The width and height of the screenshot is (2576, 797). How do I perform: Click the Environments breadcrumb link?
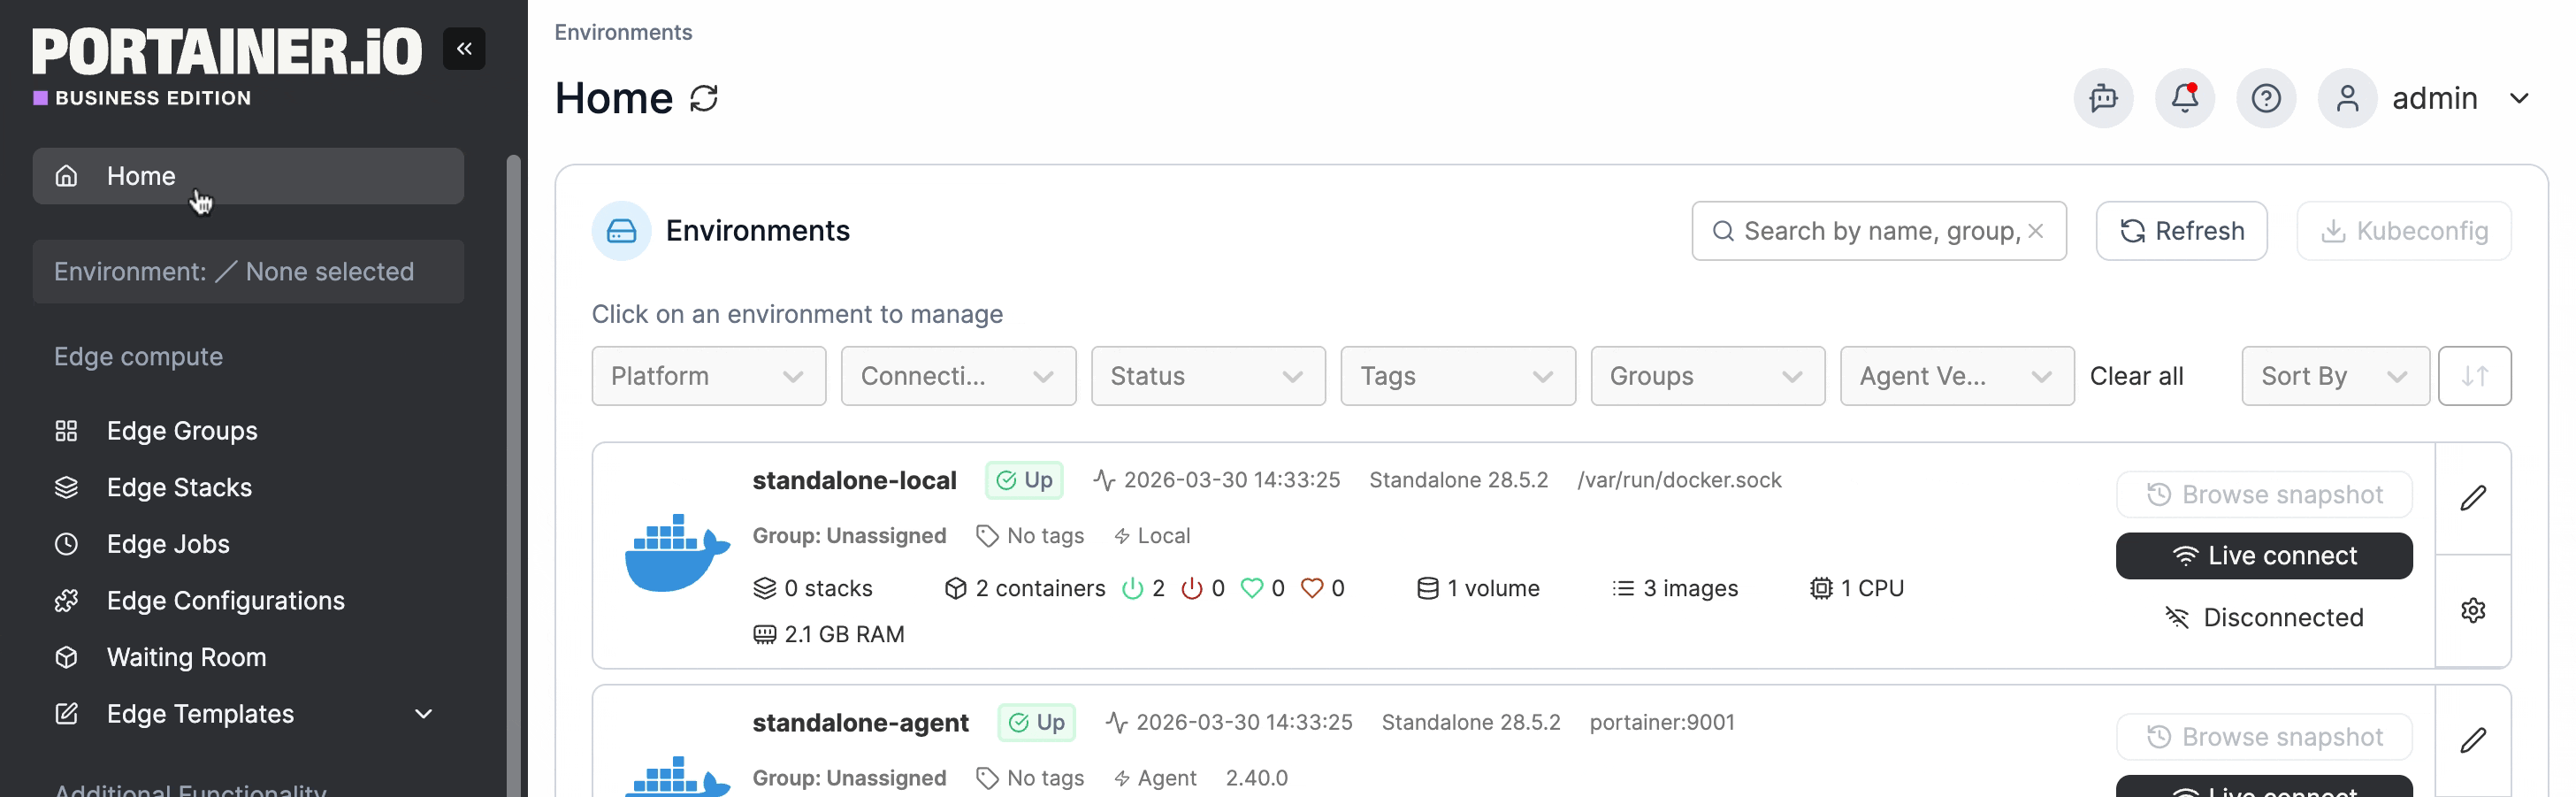[623, 32]
